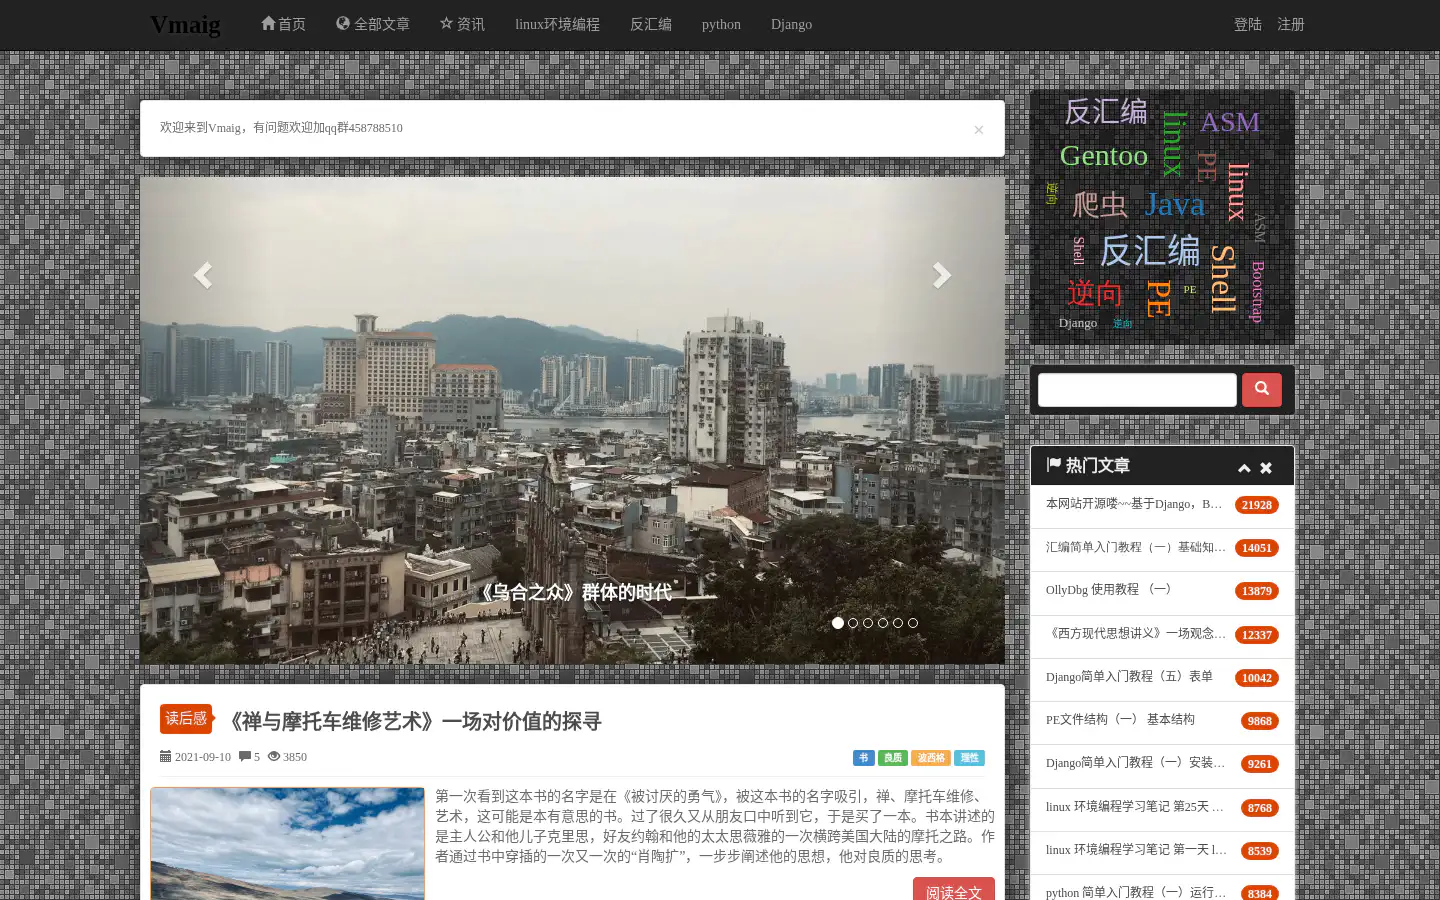Viewport: 1440px width, 900px height.
Task: Click the 阅读全文 read more button
Action: pos(954,890)
